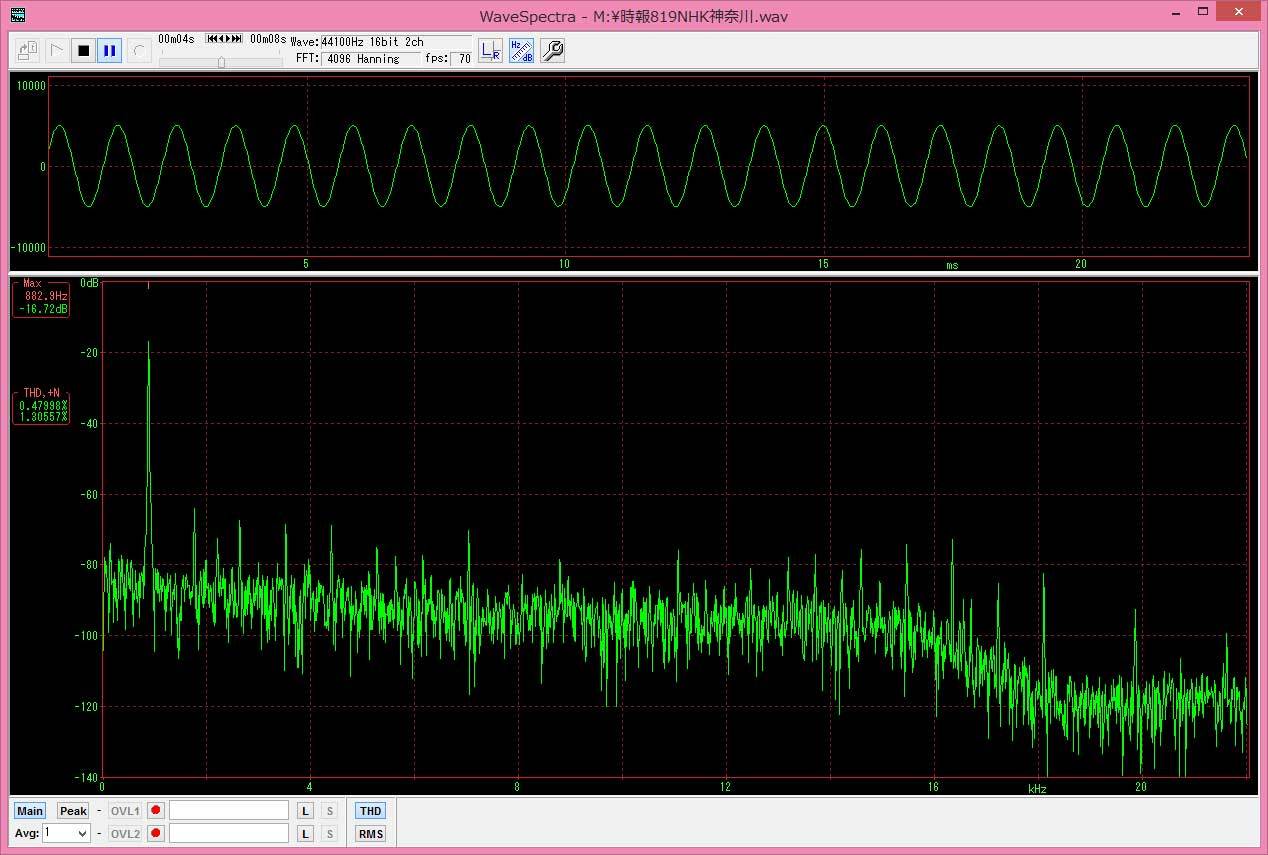The height and width of the screenshot is (855, 1268).
Task: Click the red record dot next to OVL2
Action: pos(156,834)
